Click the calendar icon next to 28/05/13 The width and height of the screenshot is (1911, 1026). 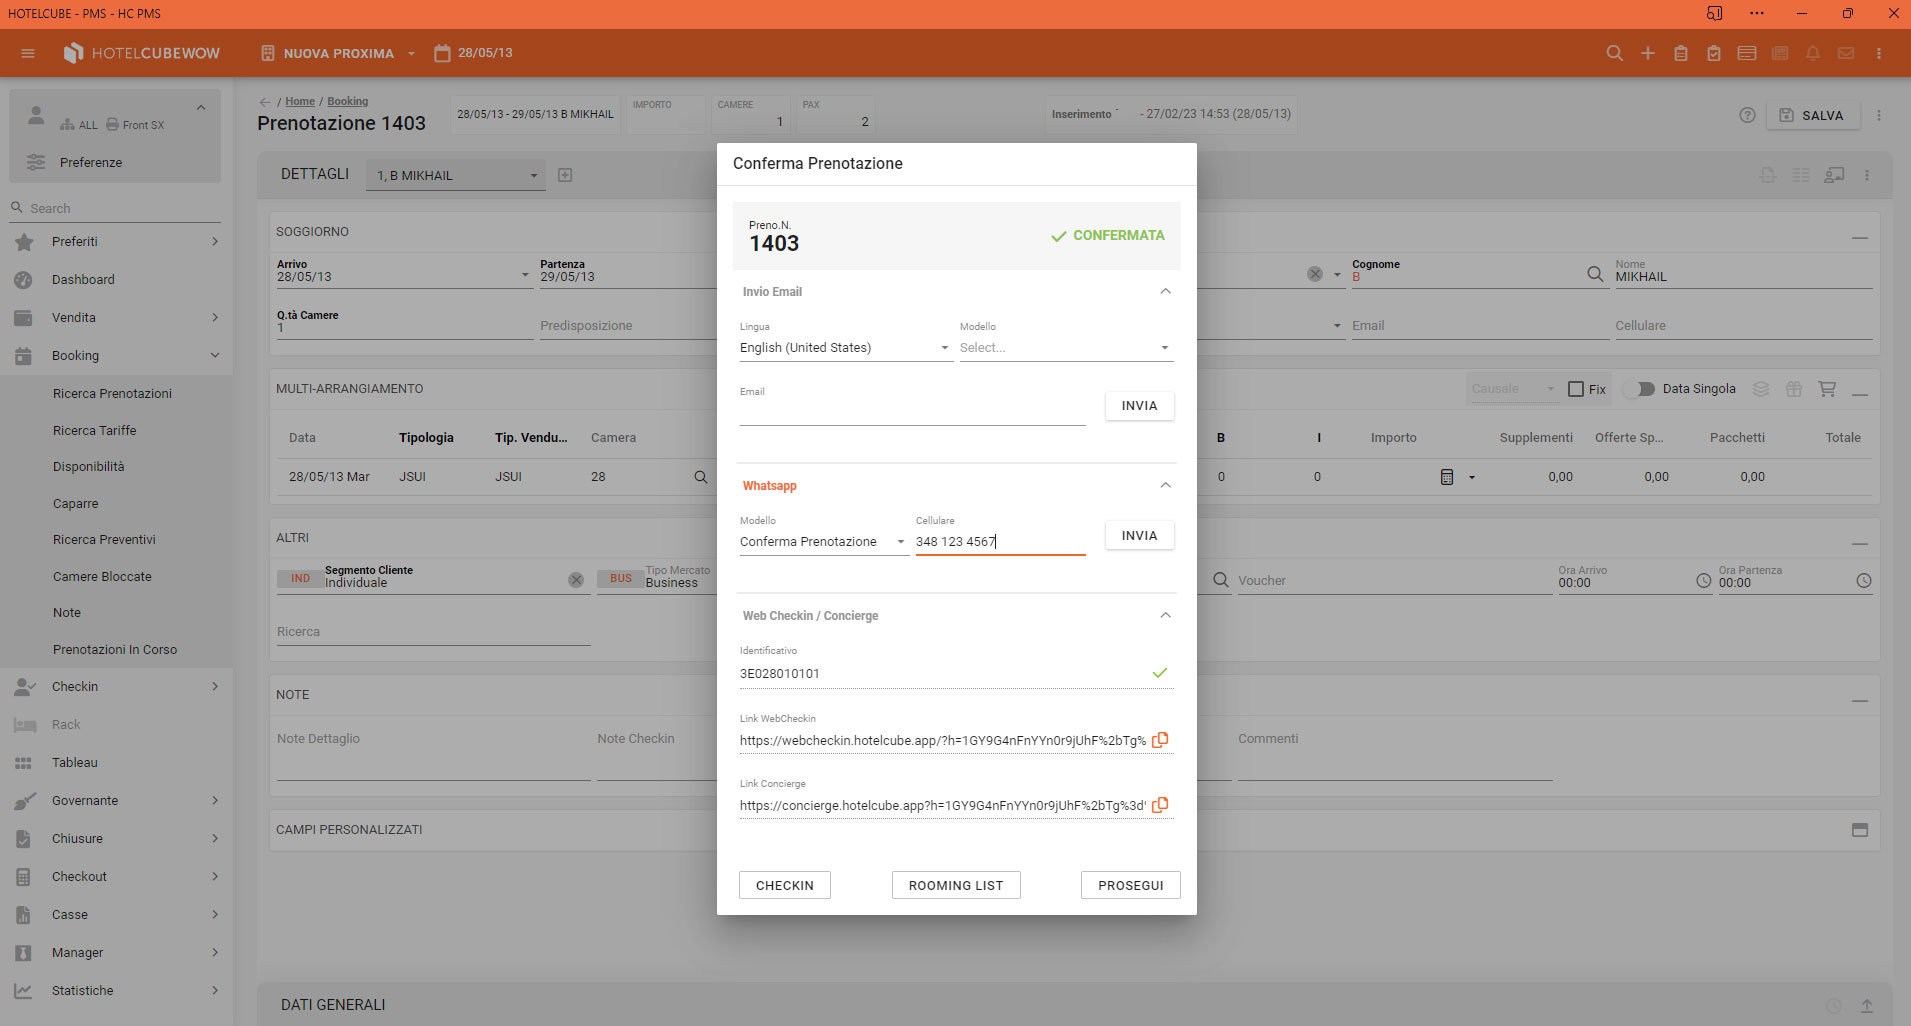[442, 53]
